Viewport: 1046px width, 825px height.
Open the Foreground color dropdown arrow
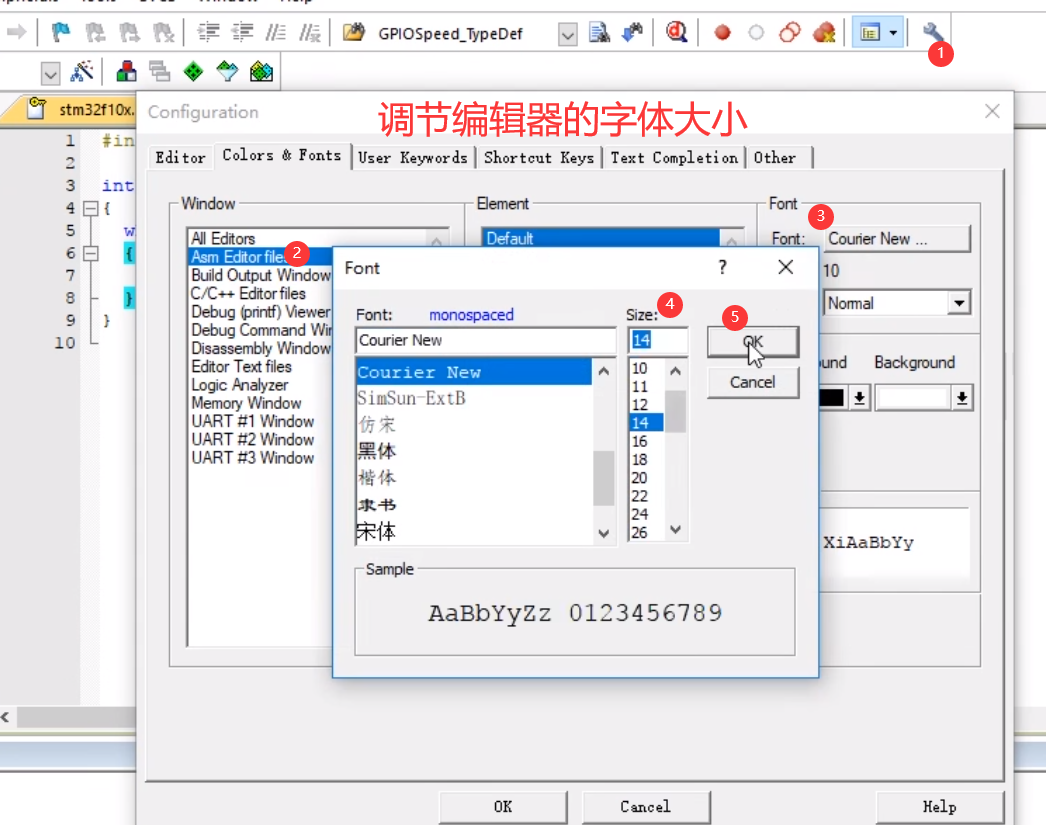(x=859, y=398)
